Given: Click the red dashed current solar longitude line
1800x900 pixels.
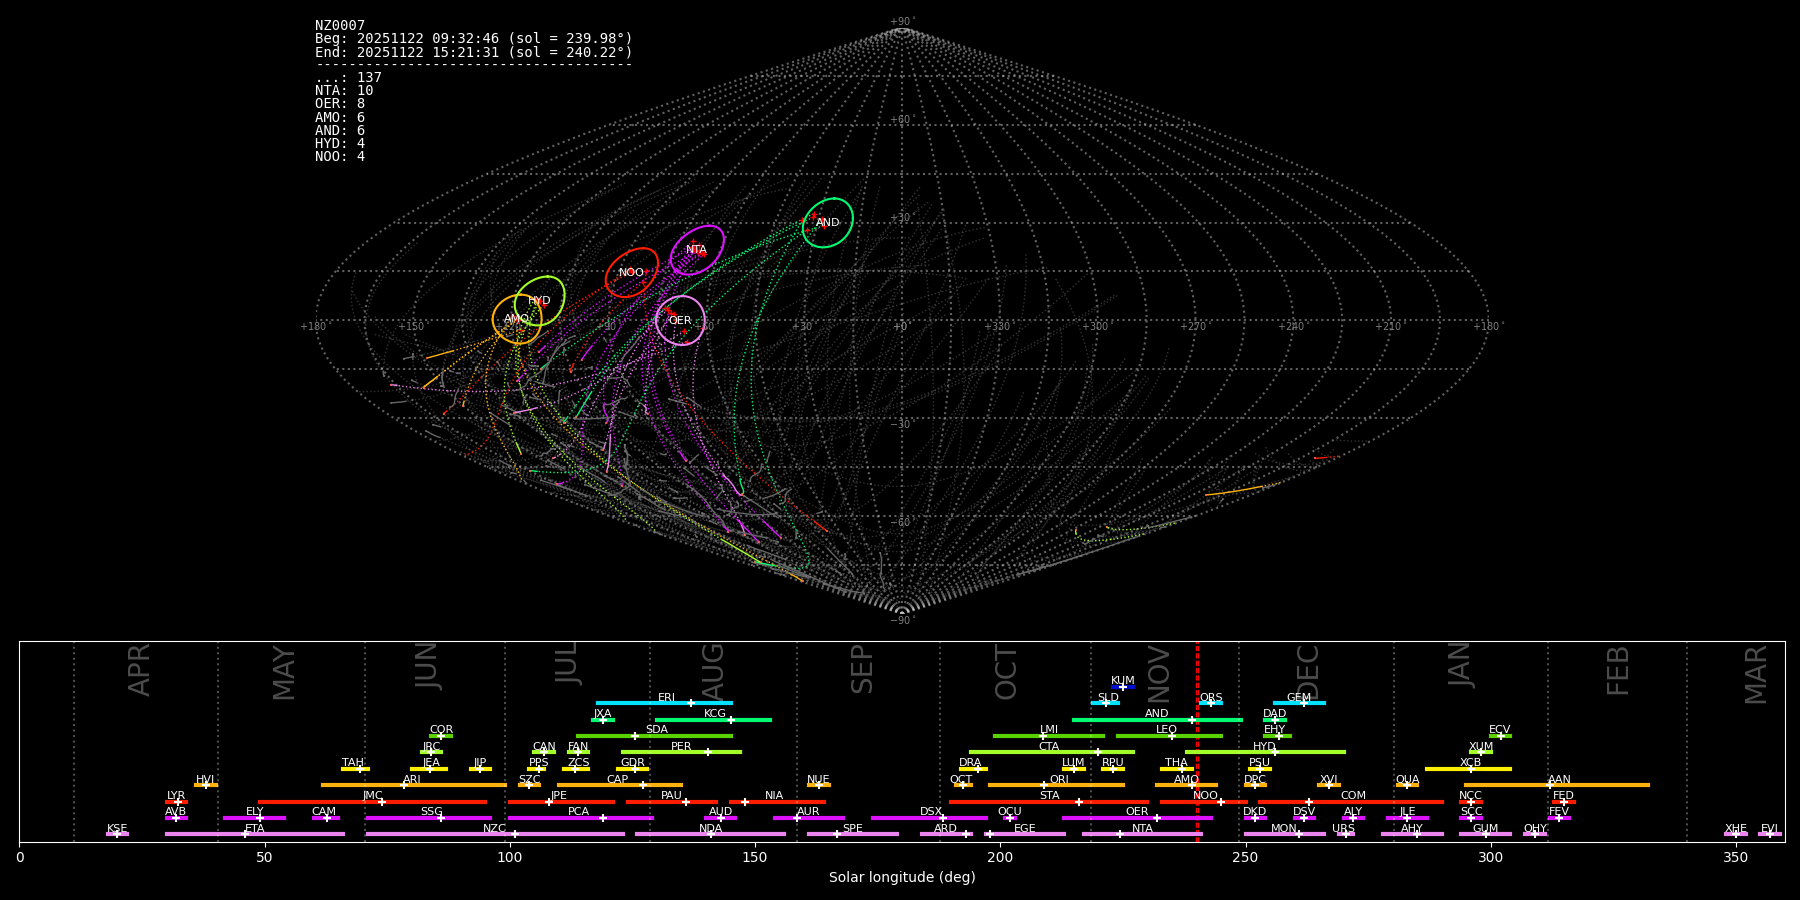Looking at the screenshot, I should click(x=1197, y=741).
